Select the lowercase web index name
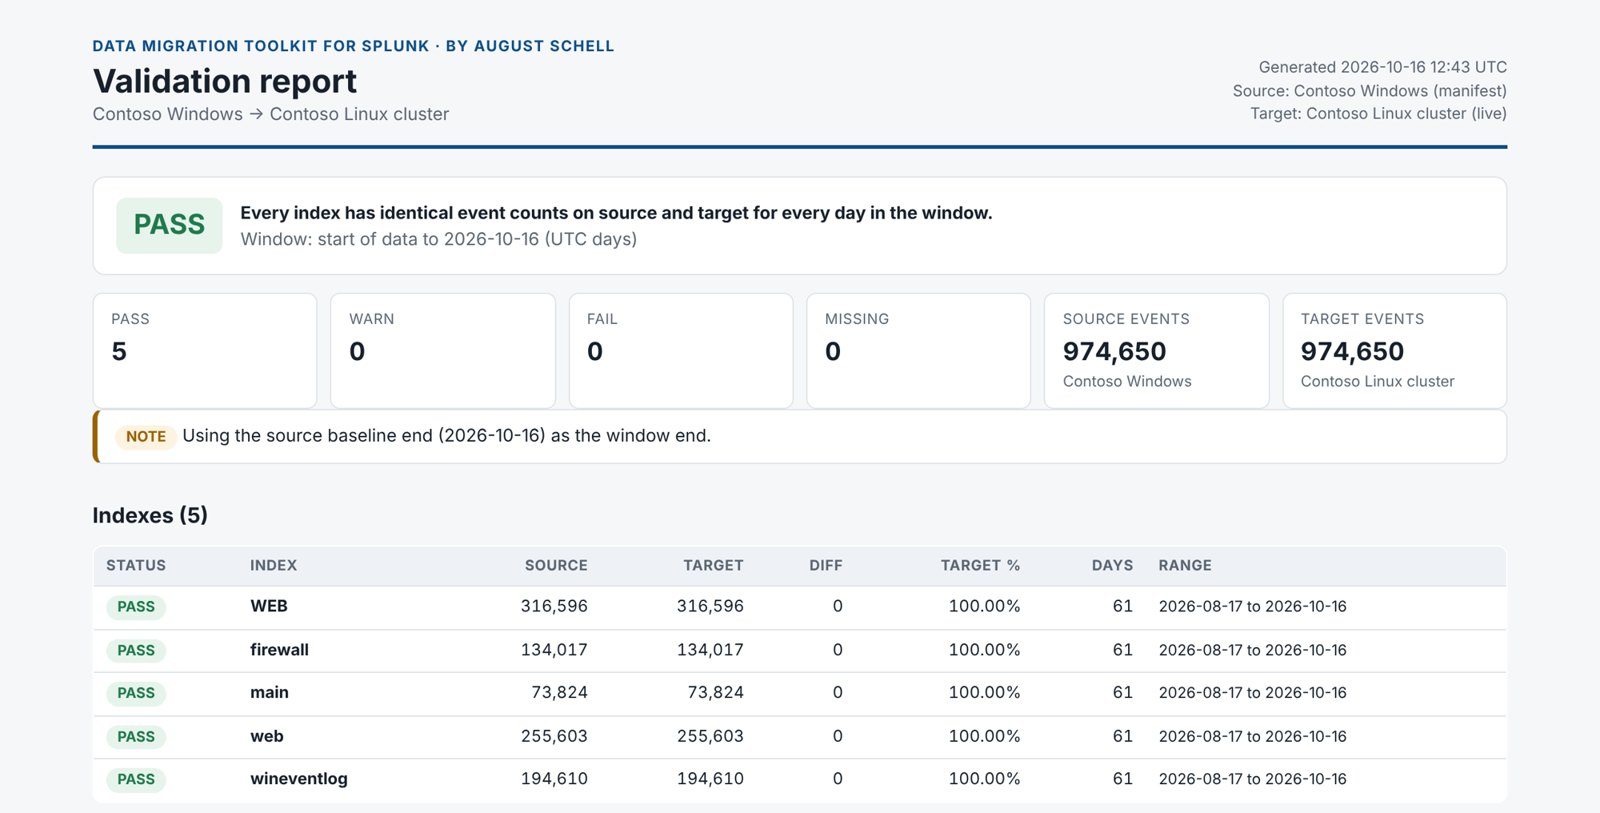Screen dimensions: 1600x813 [x=267, y=736]
